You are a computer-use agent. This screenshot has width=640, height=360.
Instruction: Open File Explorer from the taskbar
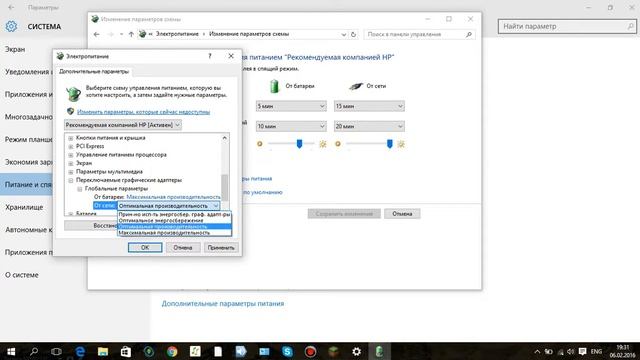coord(103,351)
